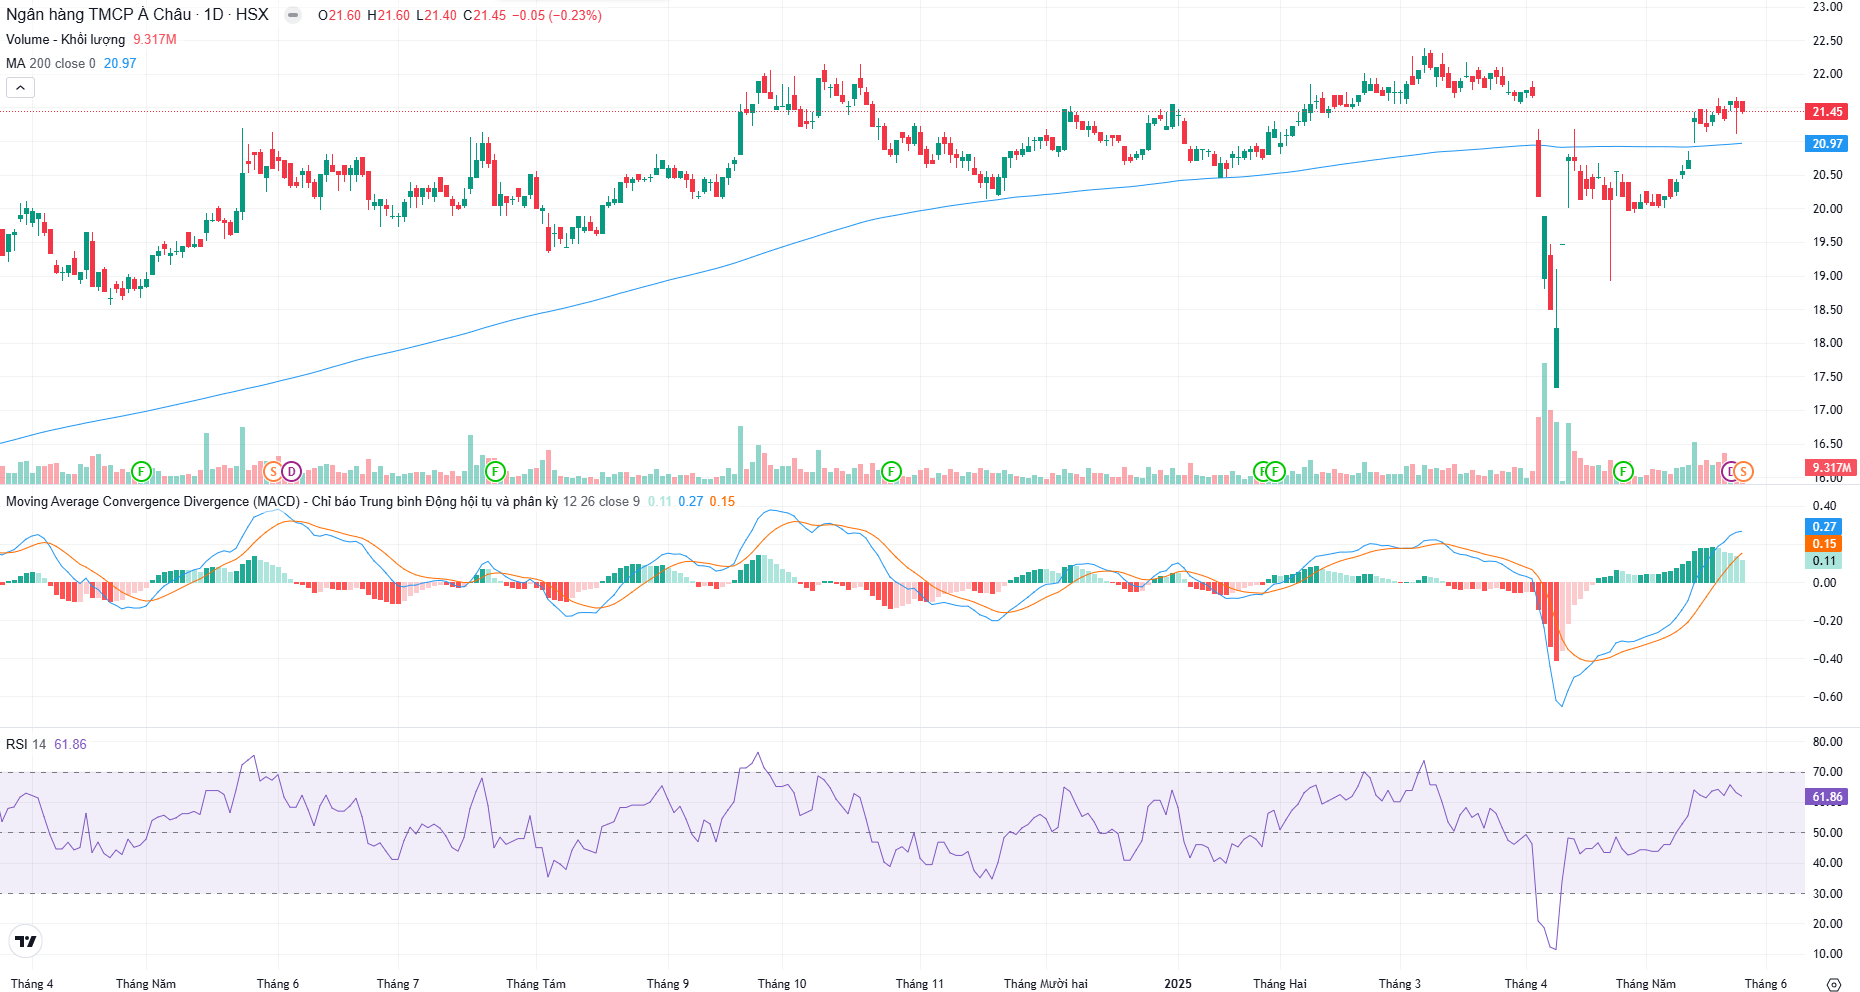The image size is (1860, 992).
Task: Click the Tháng 3 time axis label
Action: pyautogui.click(x=1400, y=984)
